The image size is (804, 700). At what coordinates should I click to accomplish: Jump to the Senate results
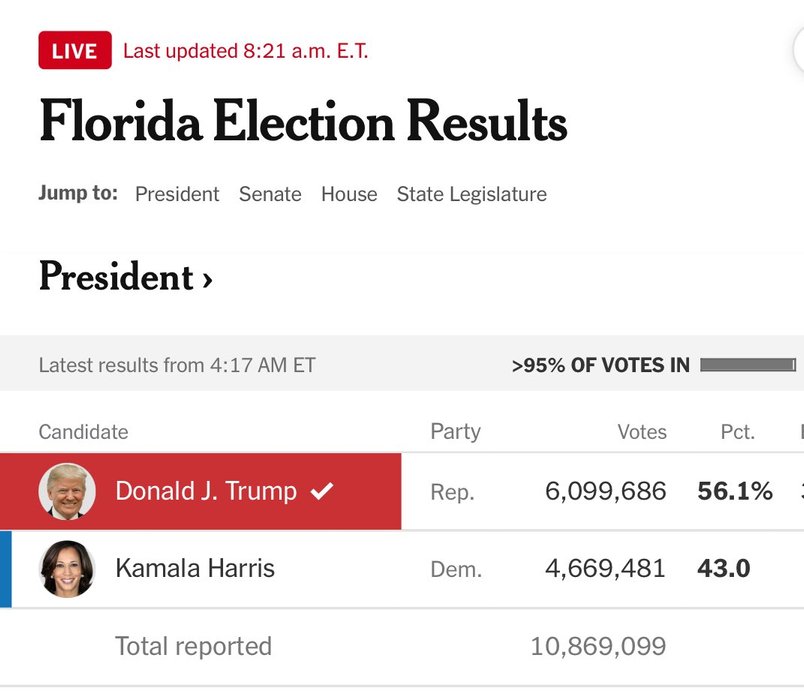(270, 194)
